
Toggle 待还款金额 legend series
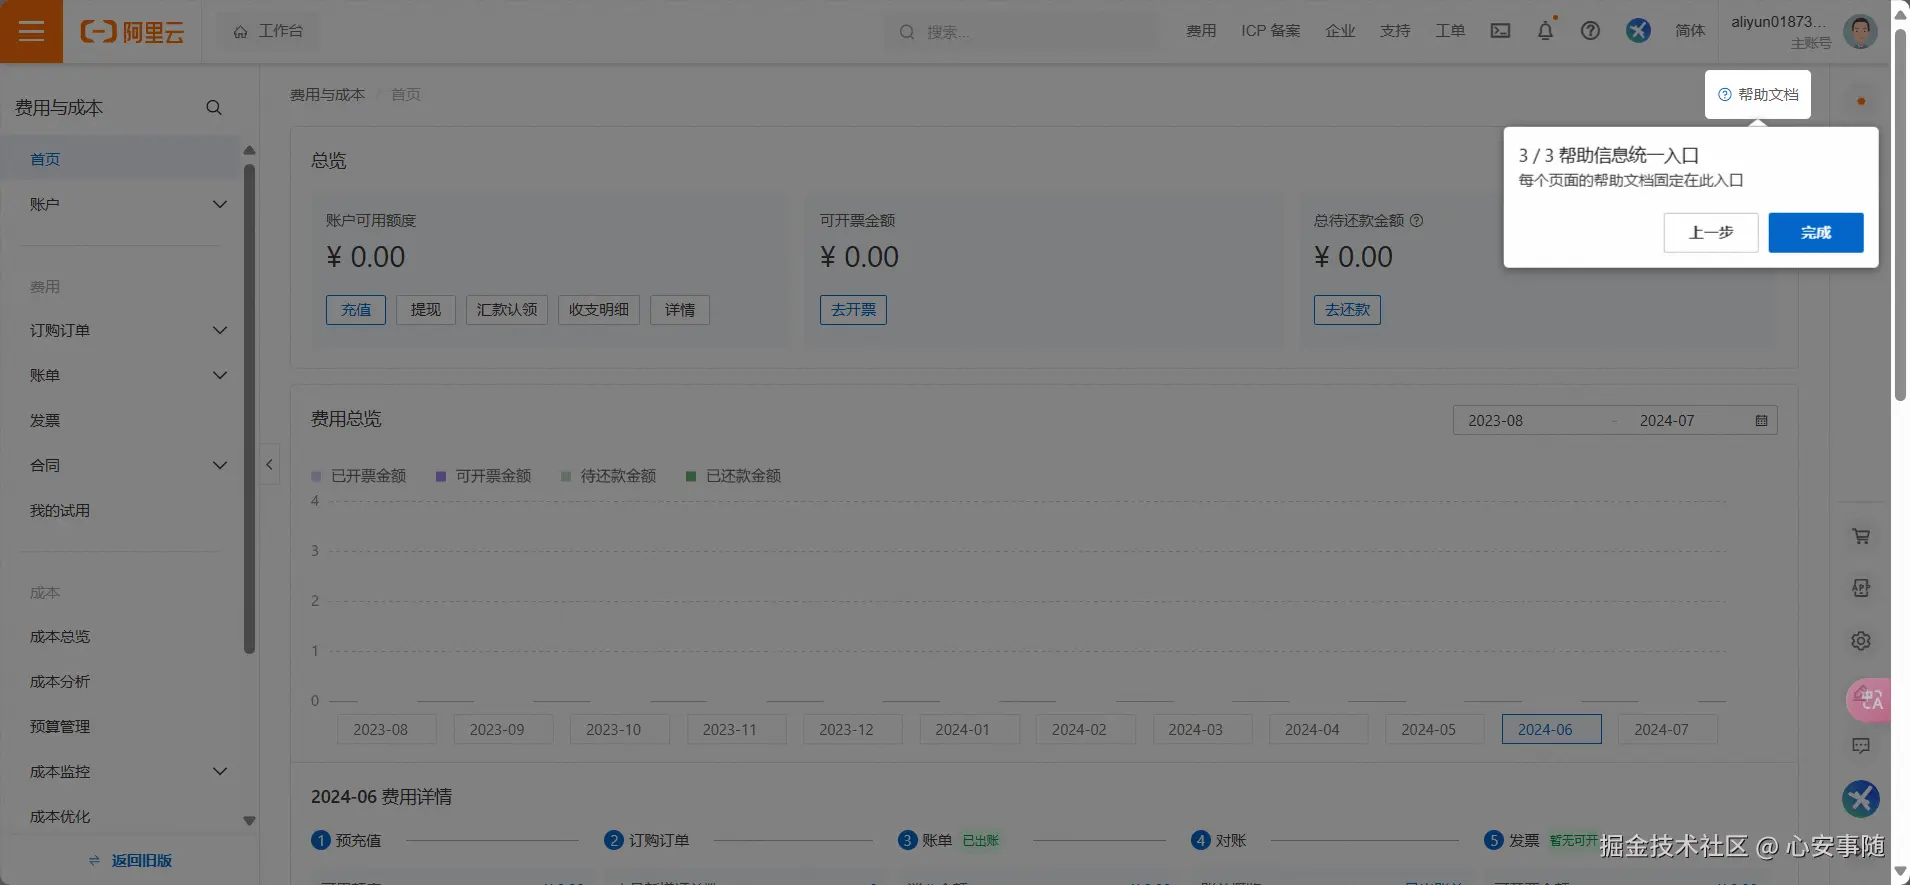[609, 476]
